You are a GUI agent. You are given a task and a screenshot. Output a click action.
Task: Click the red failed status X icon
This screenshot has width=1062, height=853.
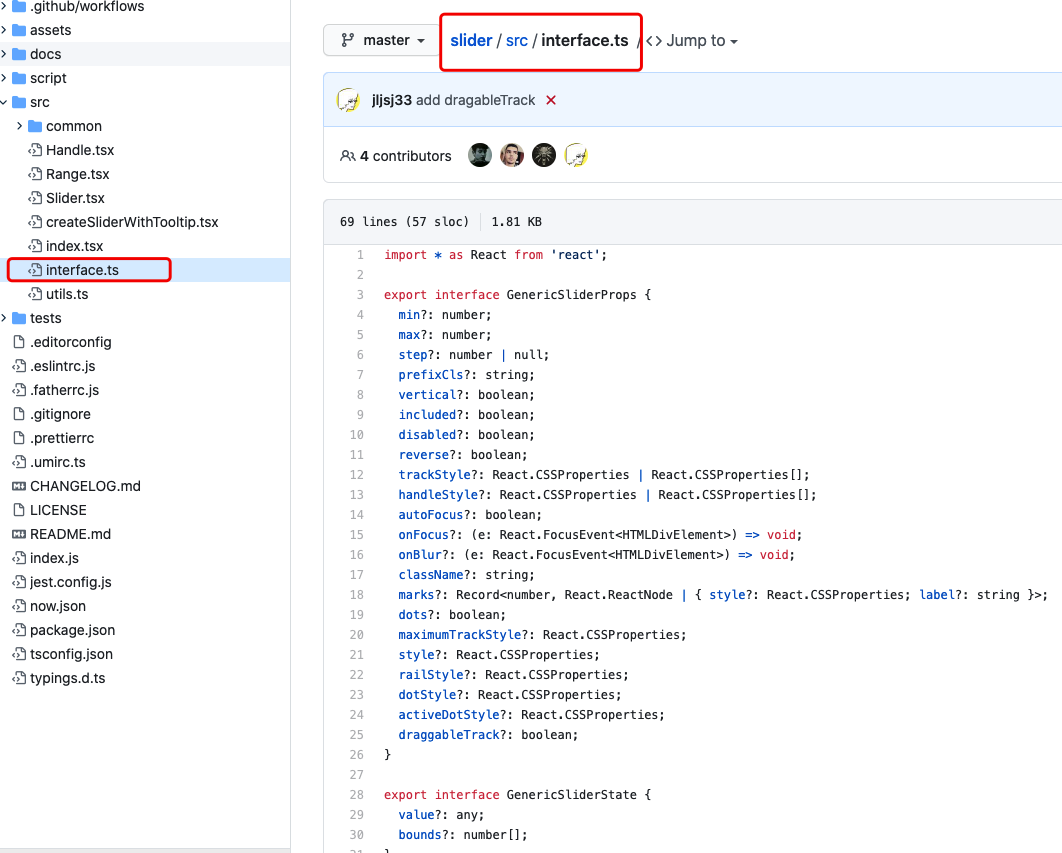point(551,100)
